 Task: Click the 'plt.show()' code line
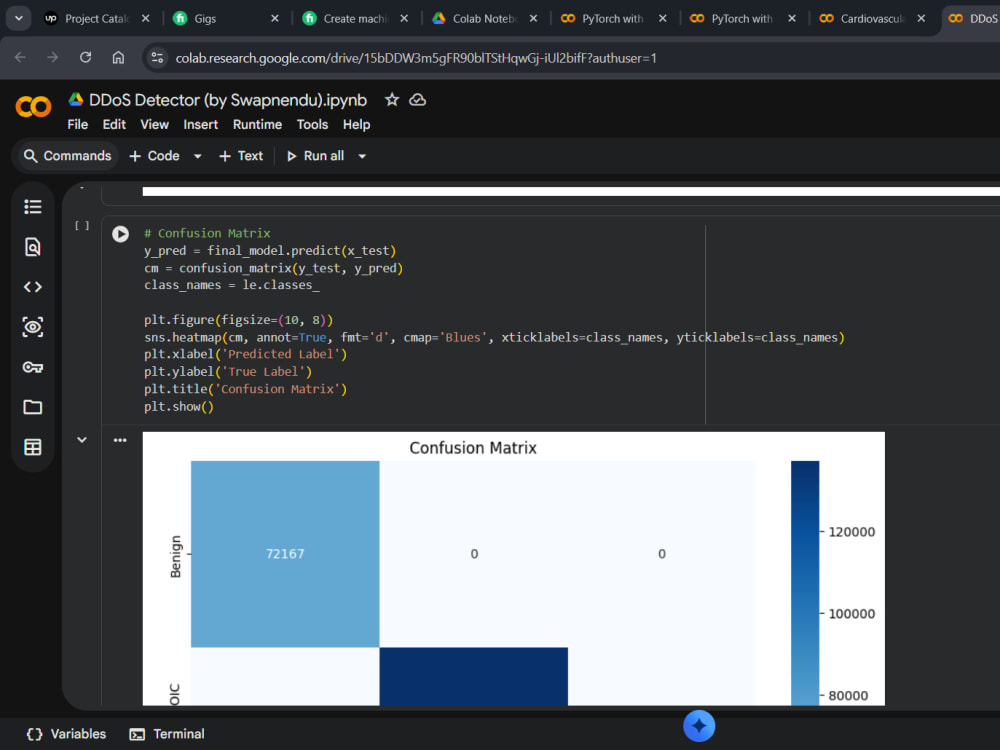pos(179,407)
